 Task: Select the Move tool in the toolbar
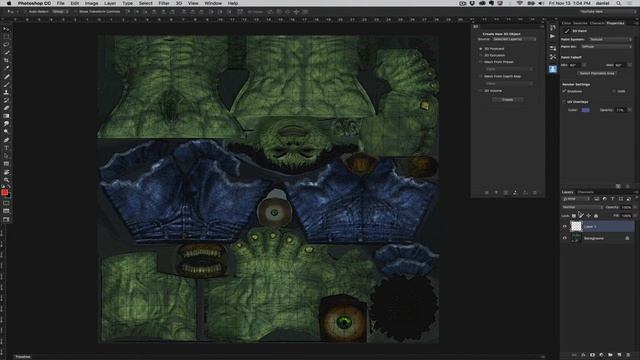[6, 29]
